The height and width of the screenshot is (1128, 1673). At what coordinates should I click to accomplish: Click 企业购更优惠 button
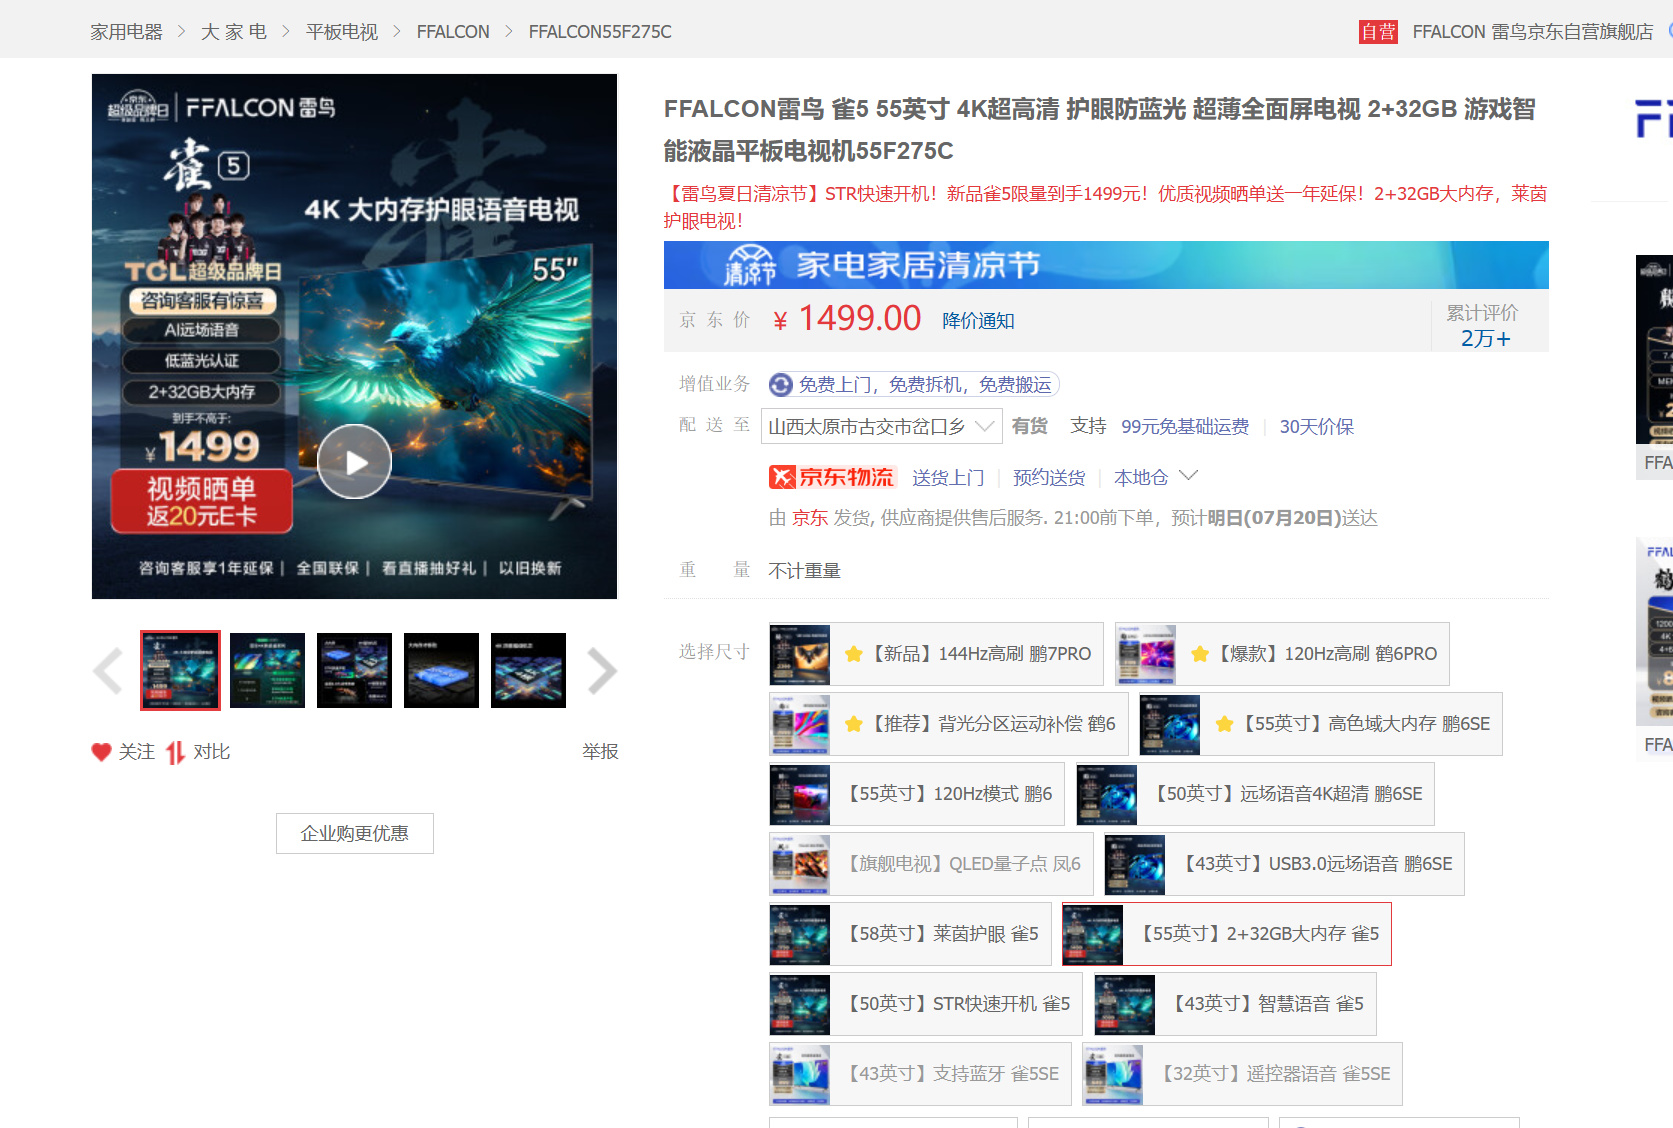tap(355, 834)
